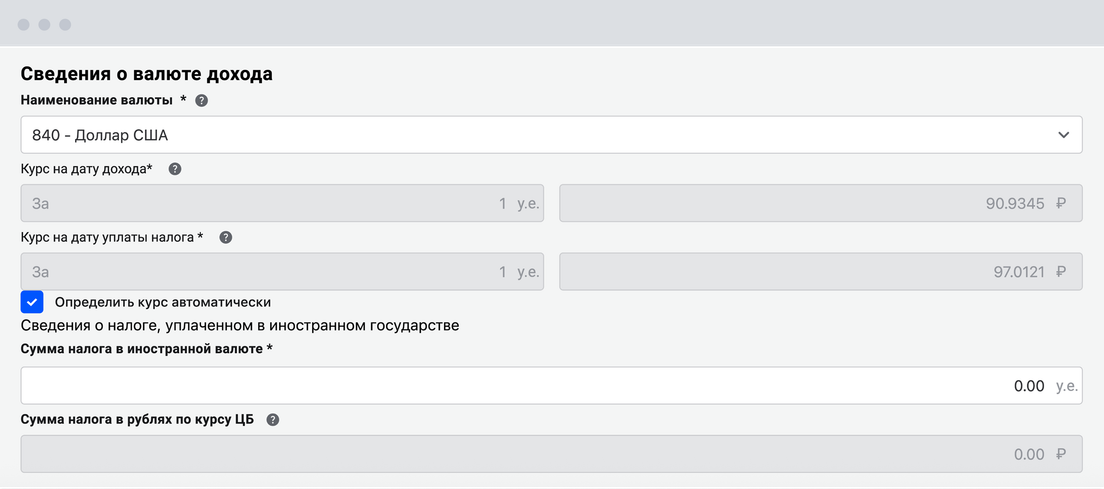Open help for Курс на дату уплаты налога
Viewport: 1104px width, 489px height.
tap(226, 238)
